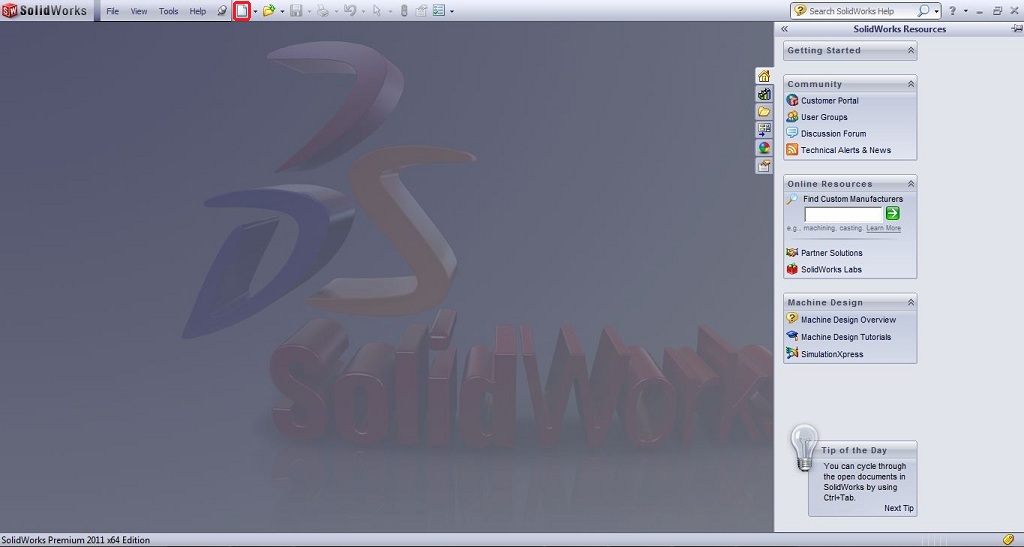Click the Print icon in the toolbar

click(x=323, y=11)
